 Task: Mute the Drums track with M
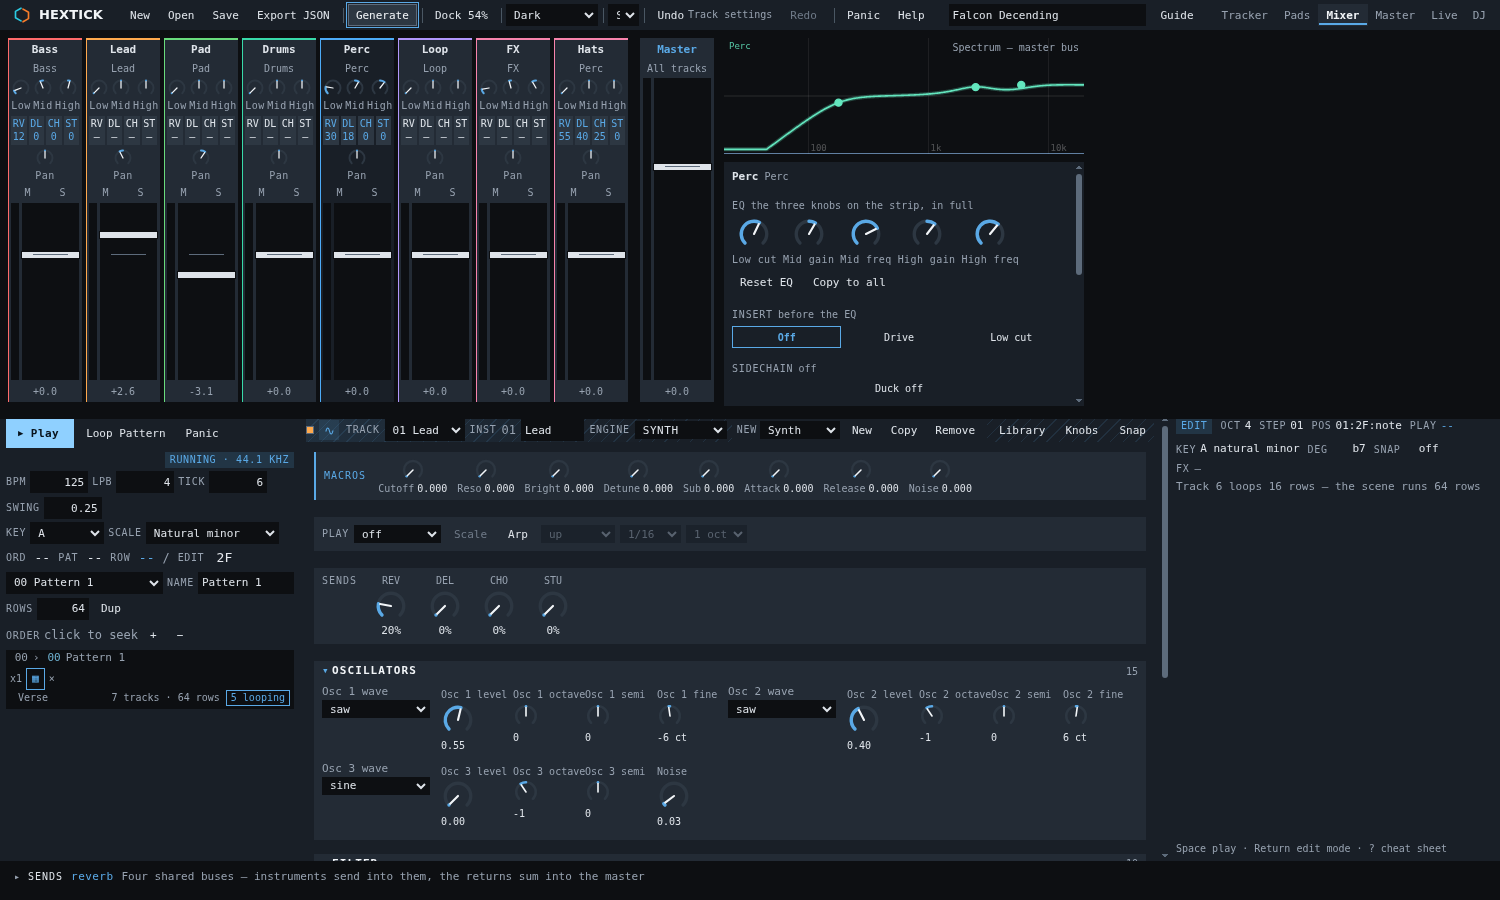[x=261, y=192]
